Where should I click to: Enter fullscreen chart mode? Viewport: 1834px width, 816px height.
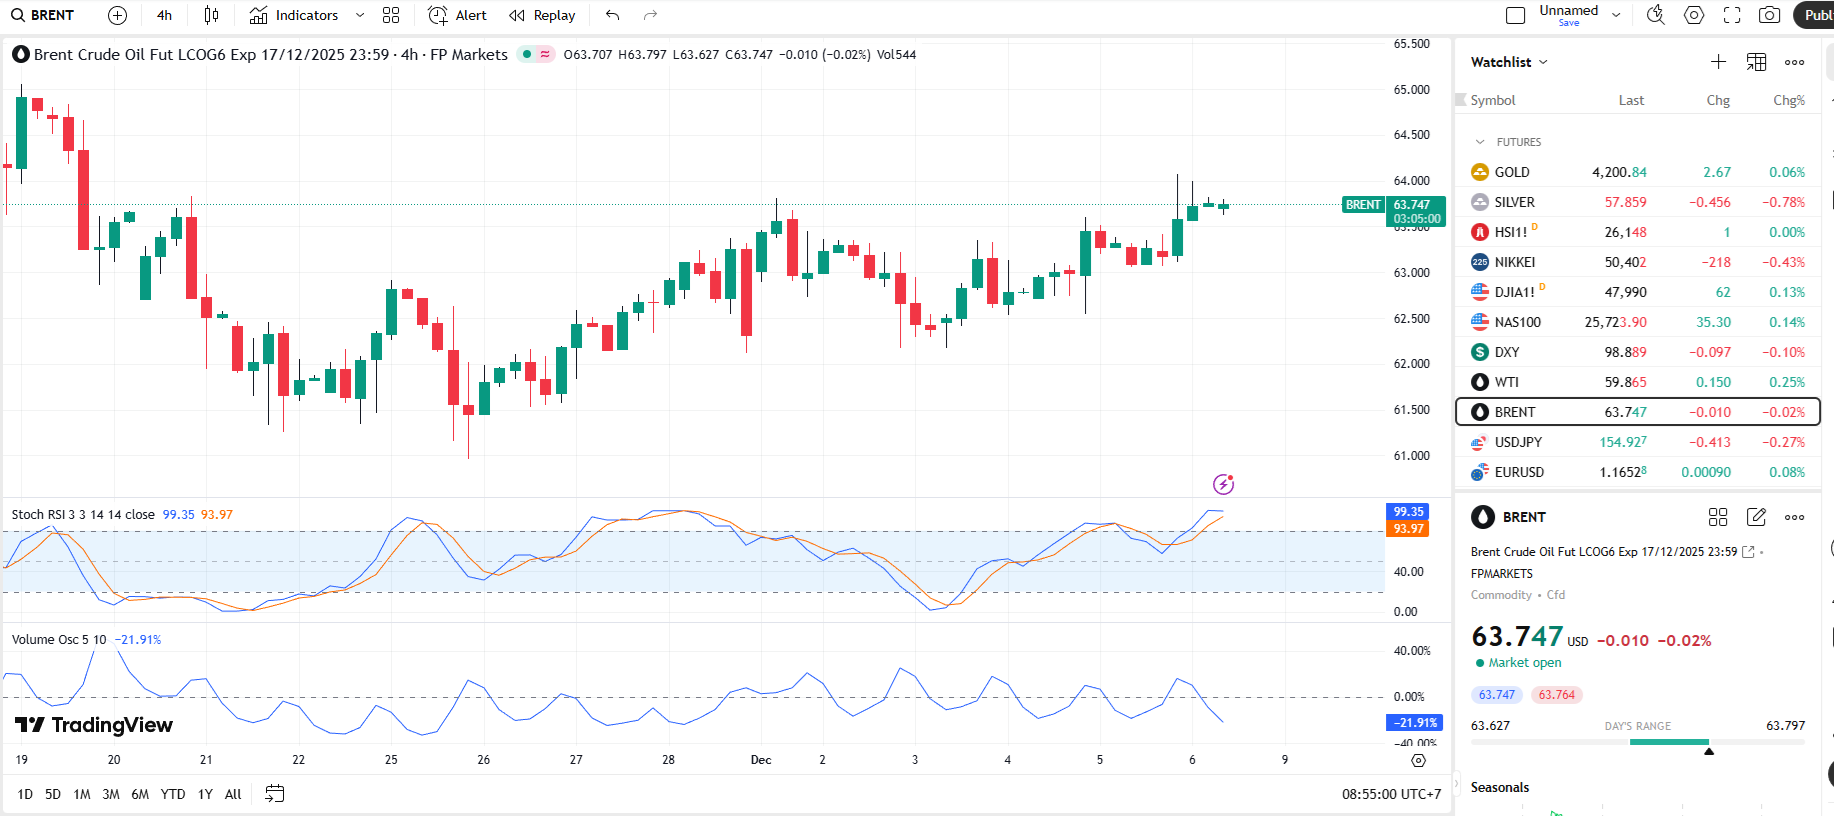tap(1732, 15)
